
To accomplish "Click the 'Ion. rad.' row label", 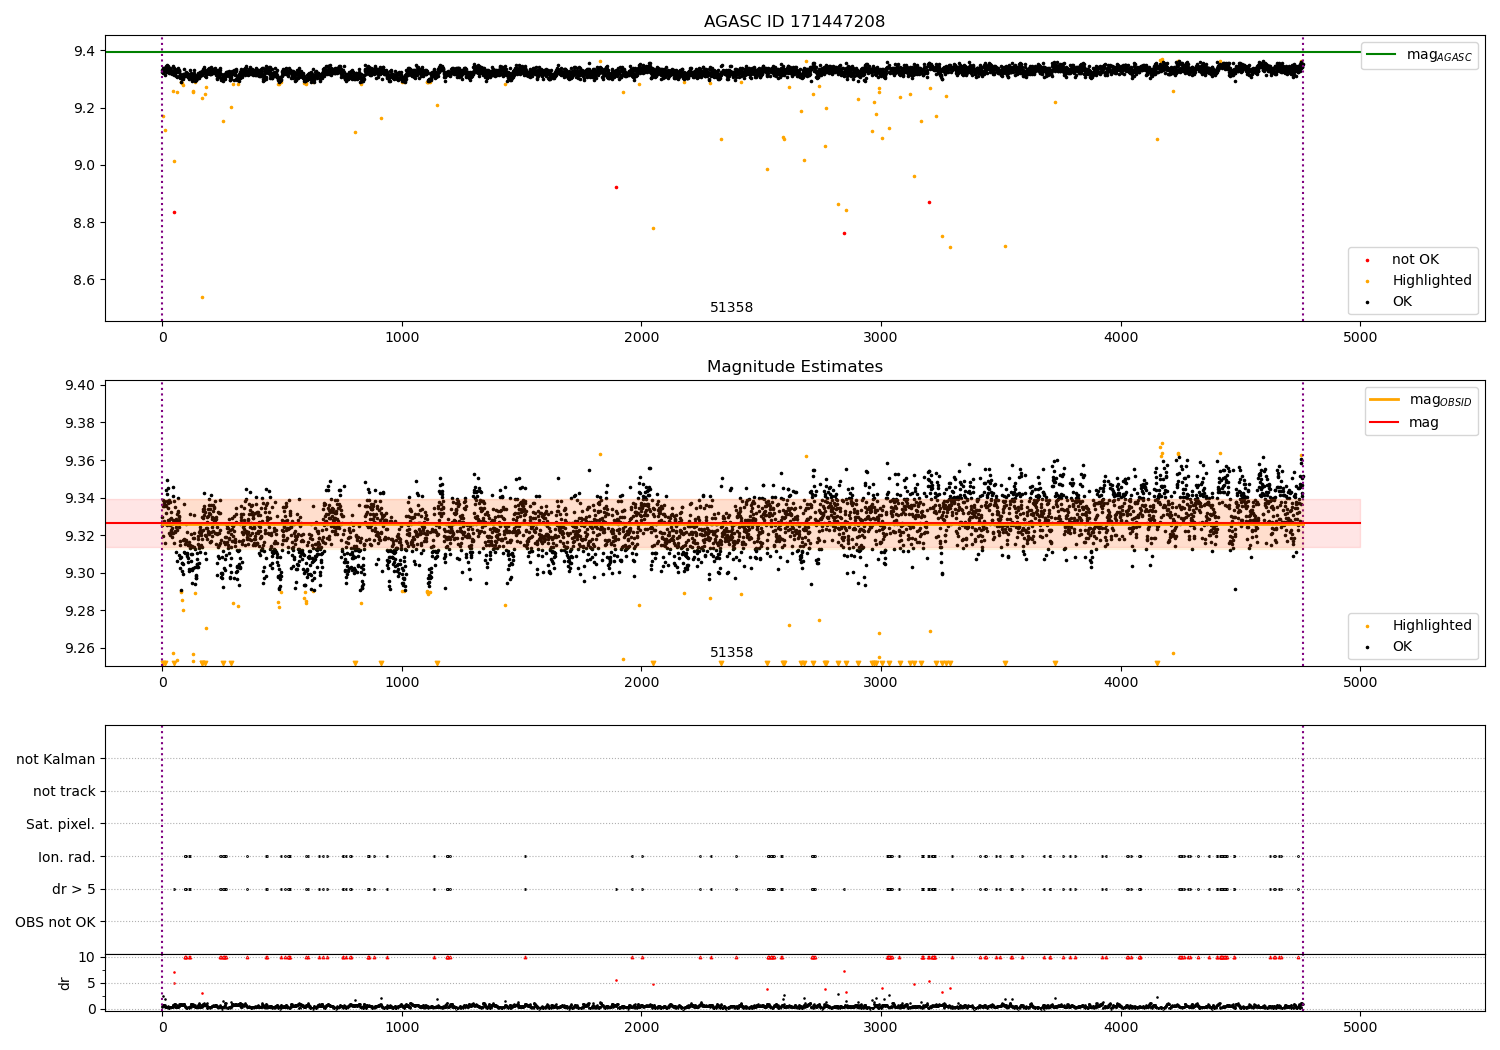I will (67, 857).
